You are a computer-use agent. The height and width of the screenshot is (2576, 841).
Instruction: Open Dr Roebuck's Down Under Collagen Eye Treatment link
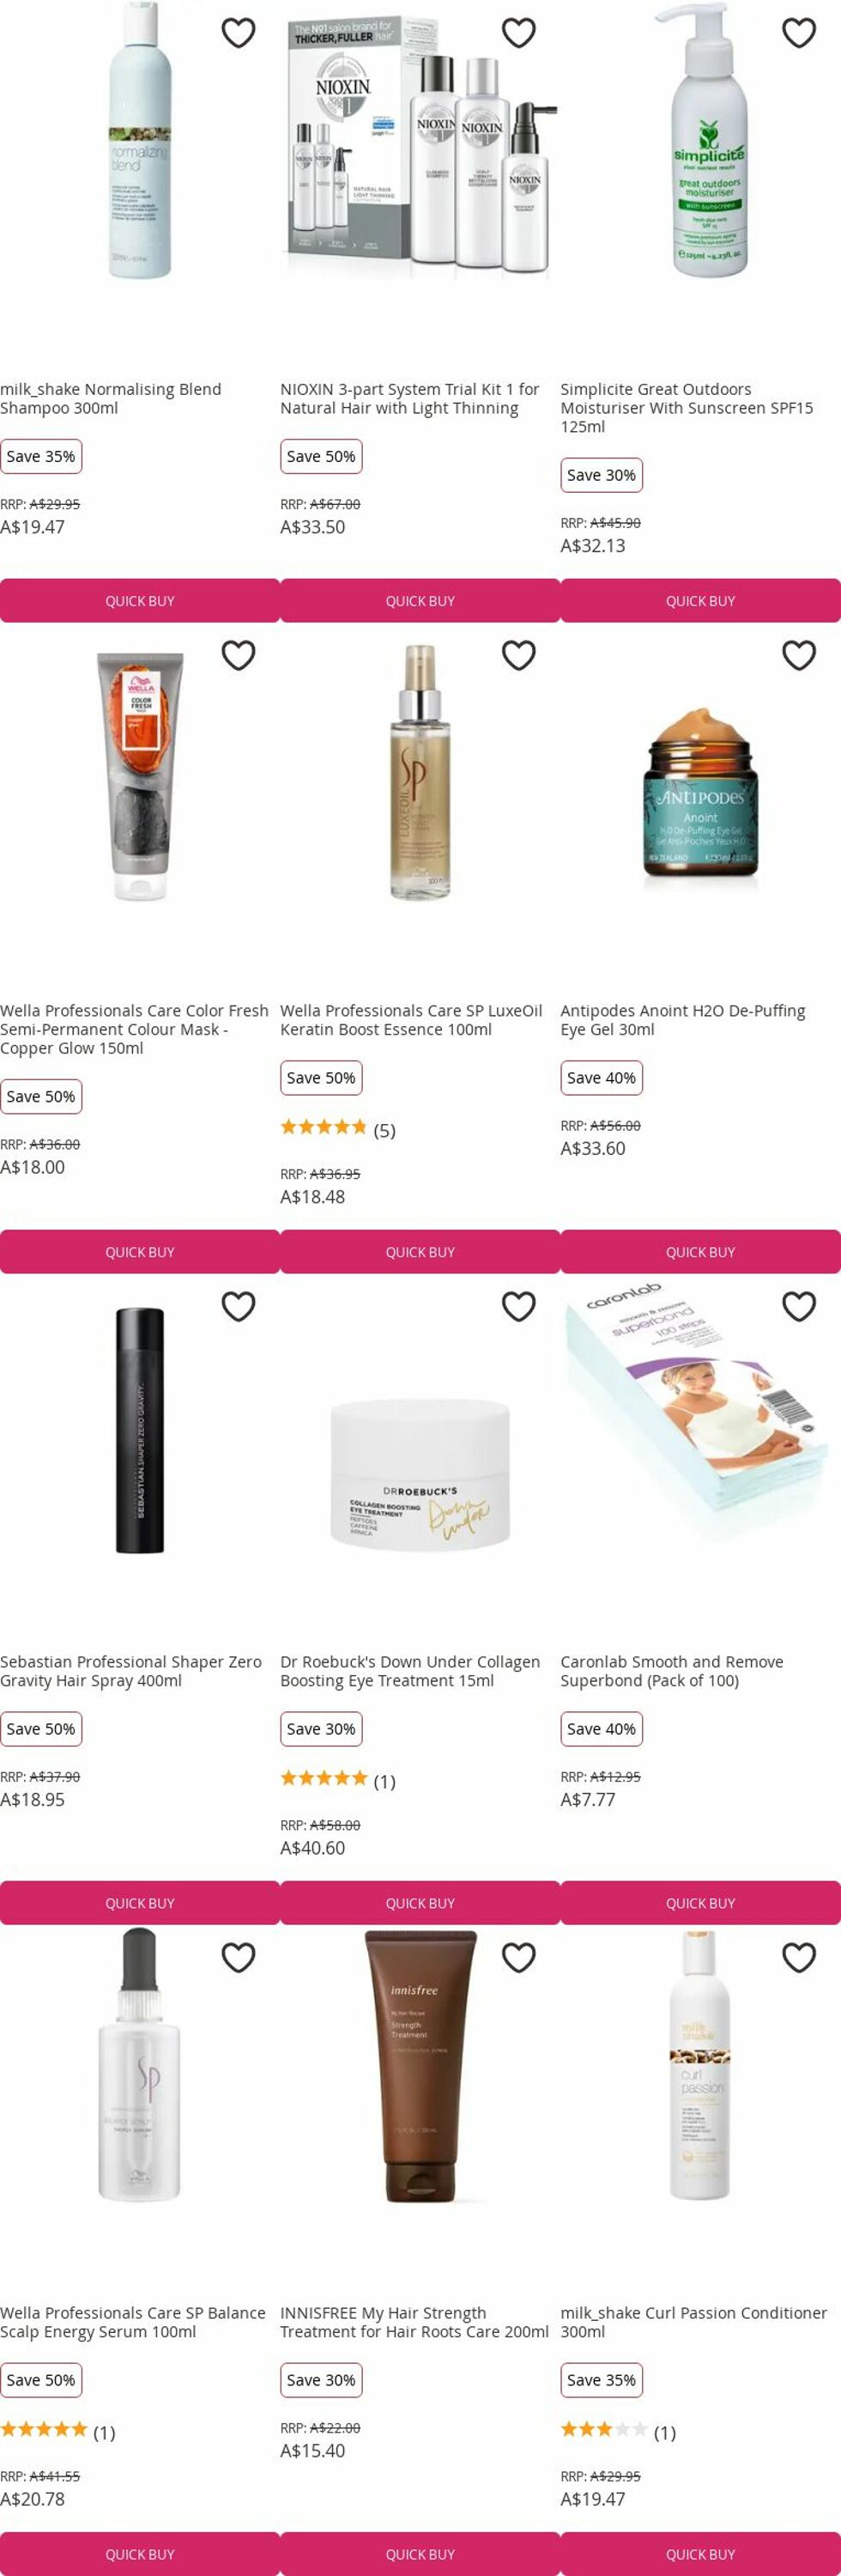click(410, 1671)
